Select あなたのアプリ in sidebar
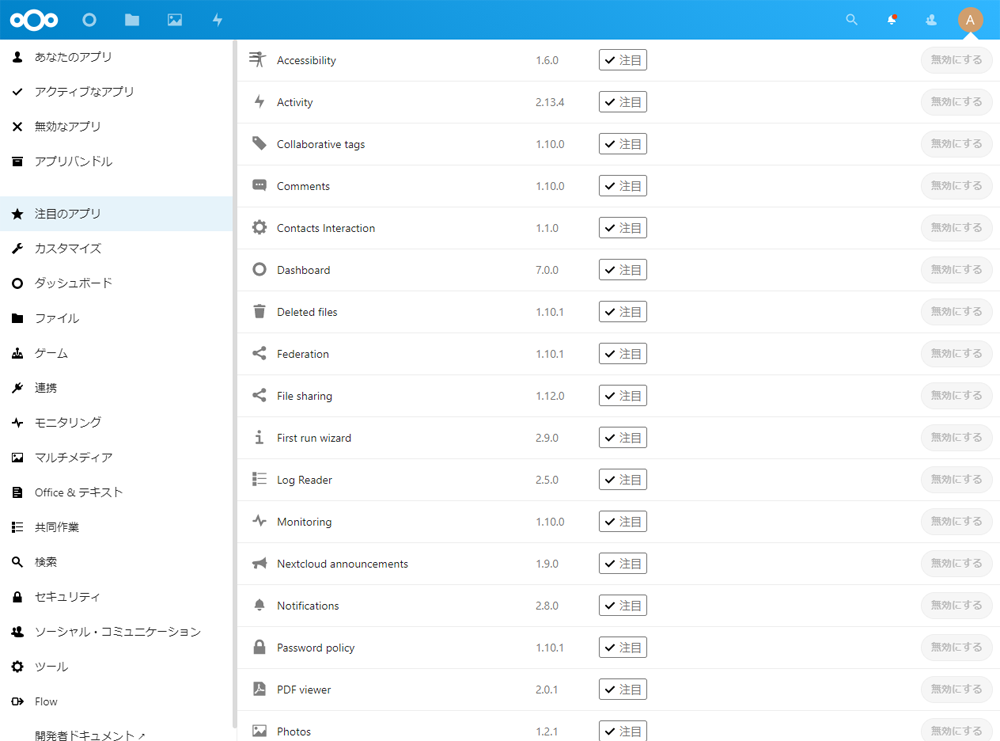The width and height of the screenshot is (1000, 741). (x=117, y=57)
